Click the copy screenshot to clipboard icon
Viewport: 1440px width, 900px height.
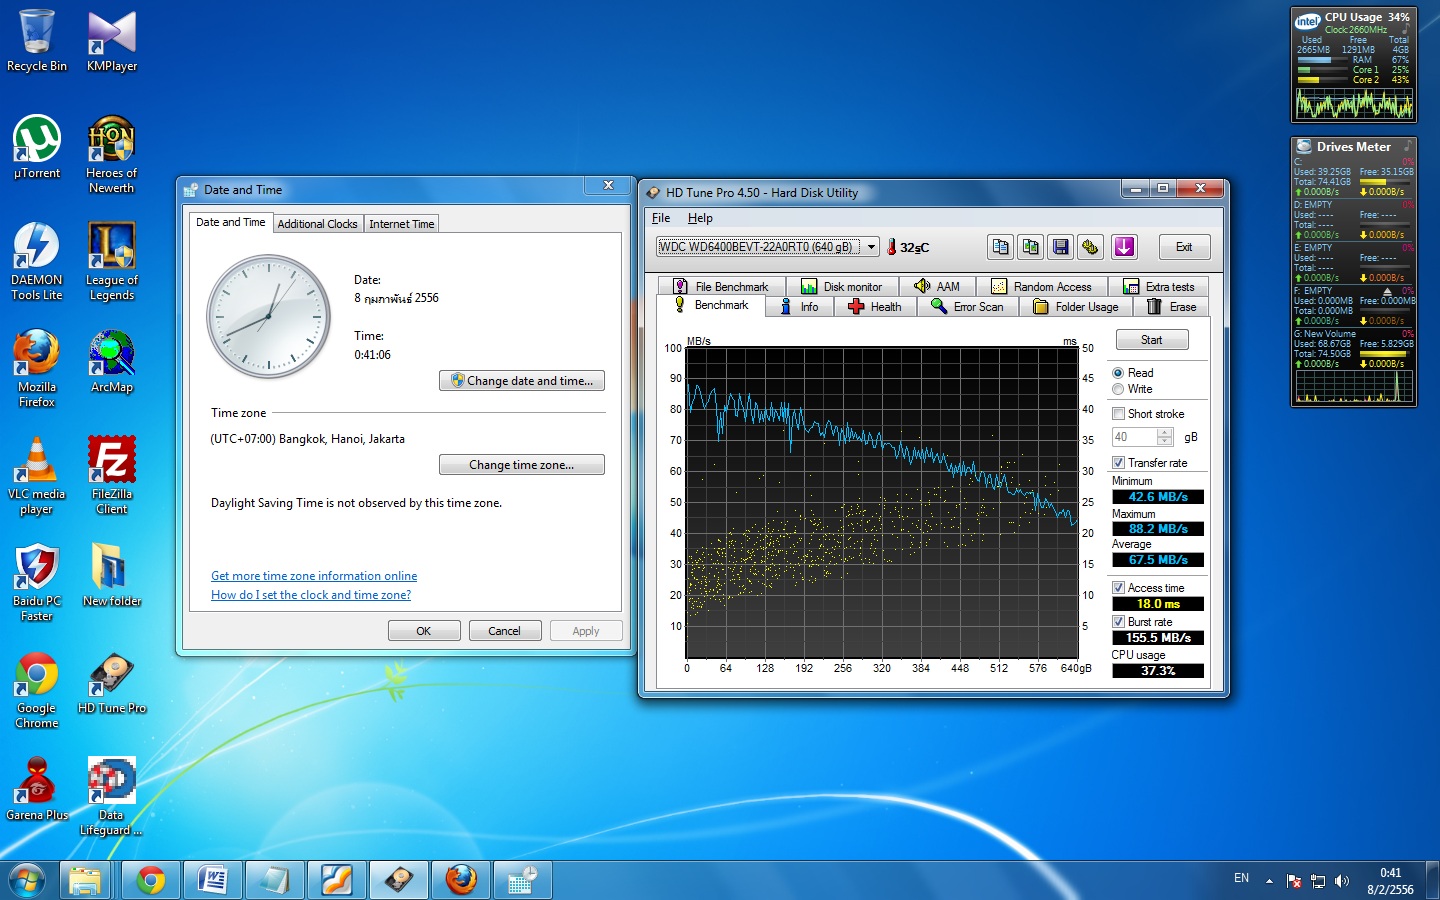(x=1030, y=247)
